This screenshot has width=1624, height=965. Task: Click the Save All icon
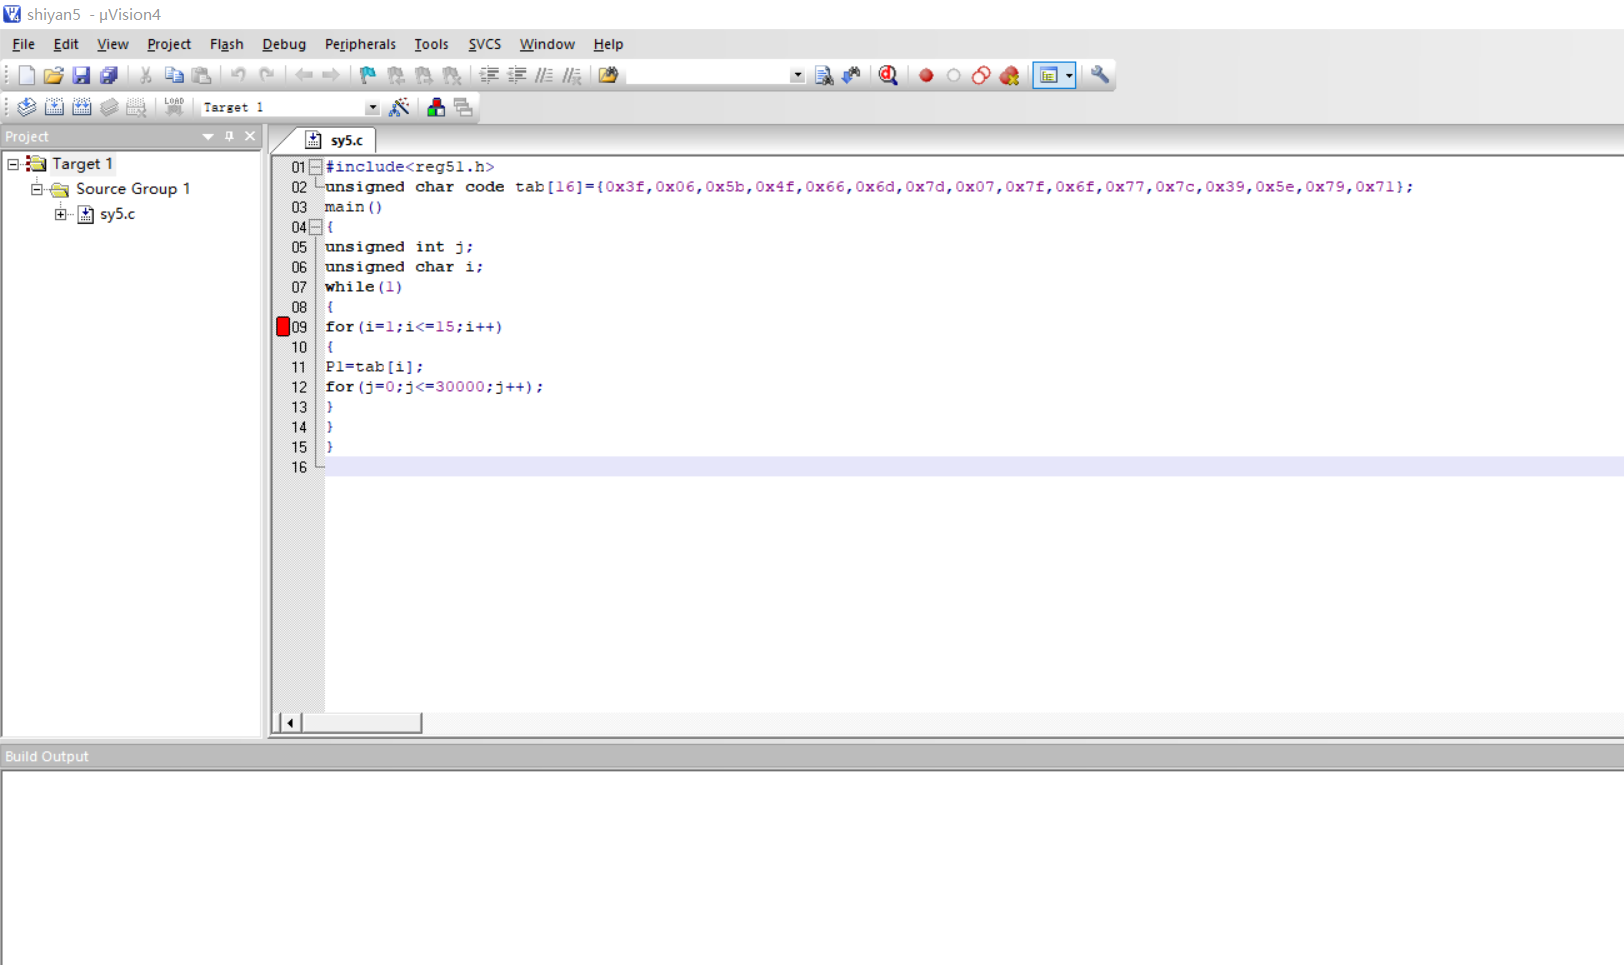click(x=109, y=75)
